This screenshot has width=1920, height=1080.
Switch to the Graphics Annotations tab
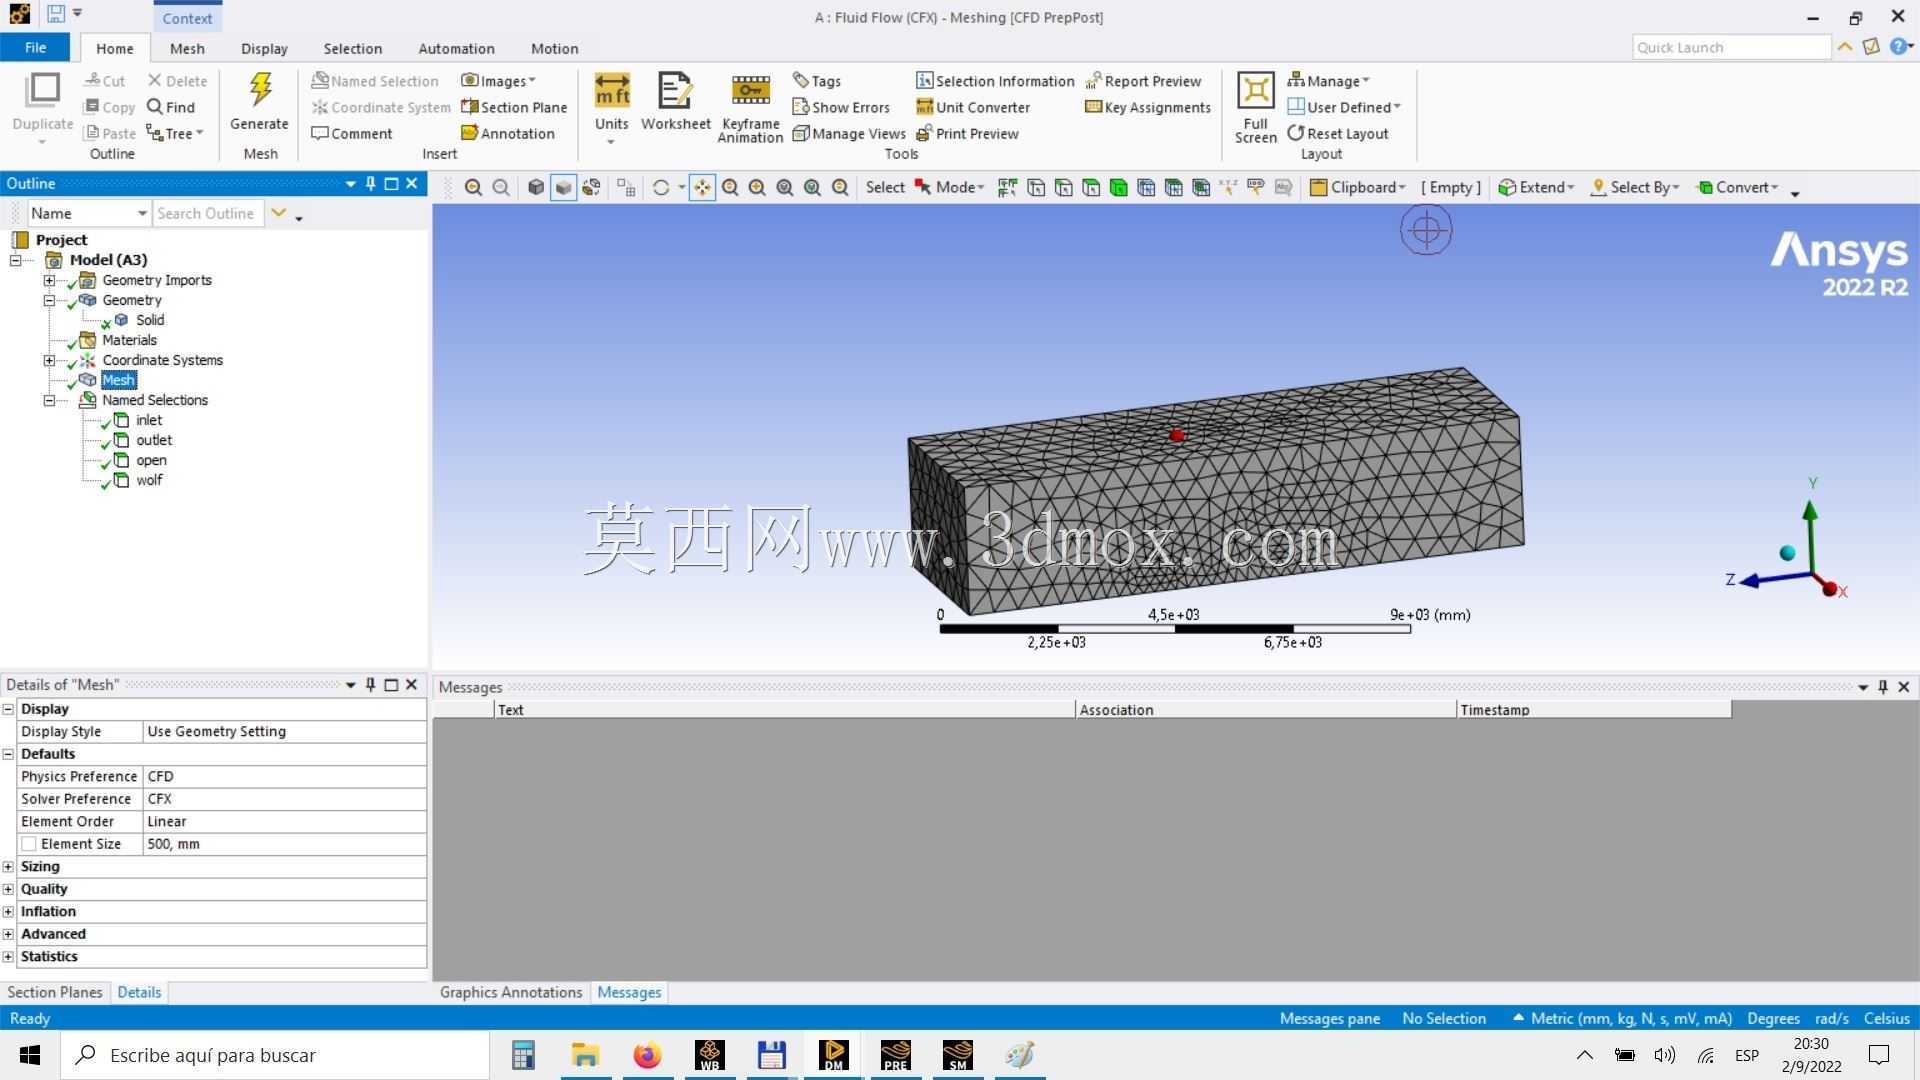pos(511,992)
